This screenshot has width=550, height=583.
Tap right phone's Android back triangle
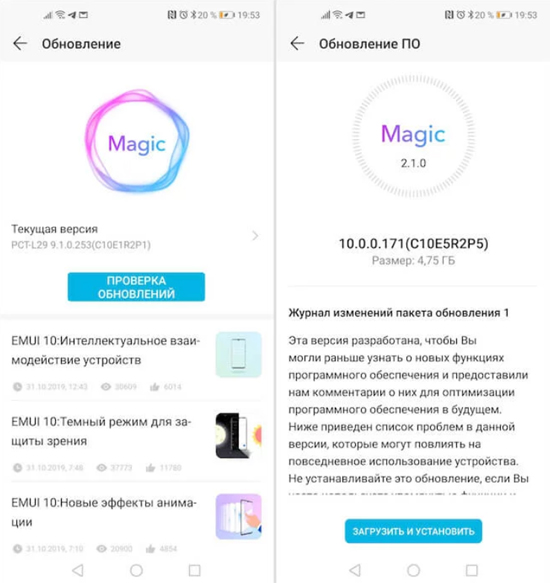pyautogui.click(x=355, y=570)
